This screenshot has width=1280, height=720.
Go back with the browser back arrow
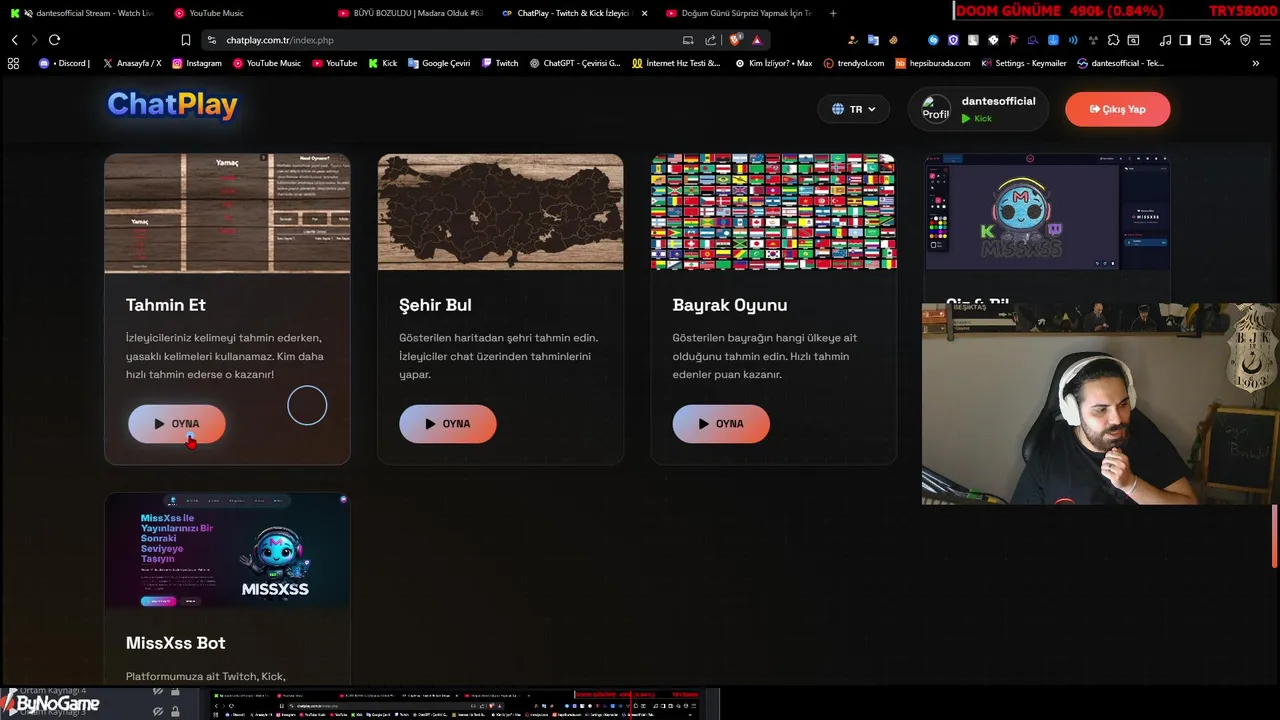pyautogui.click(x=15, y=40)
